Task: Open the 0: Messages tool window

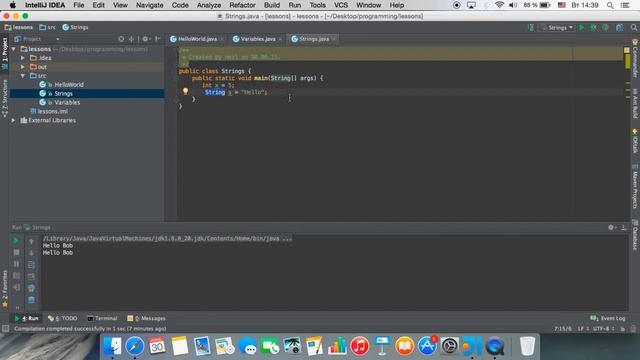Action: click(146, 318)
